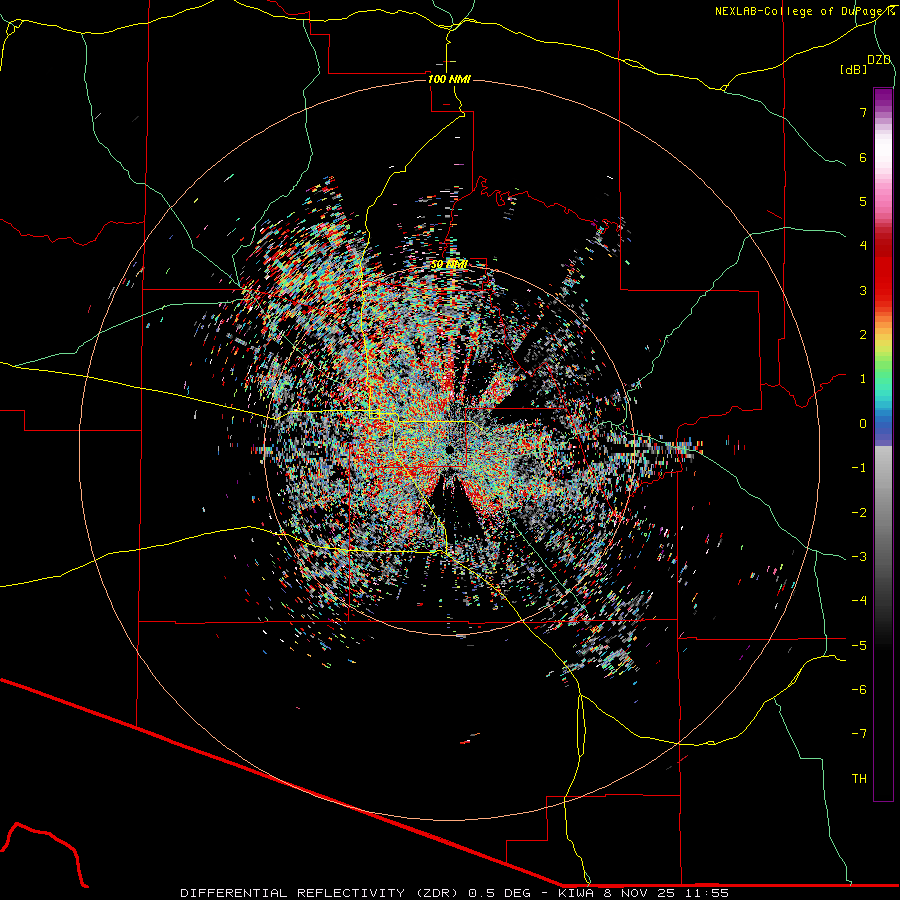
Task: Click the 100 NMI range ring label
Action: pos(449,79)
